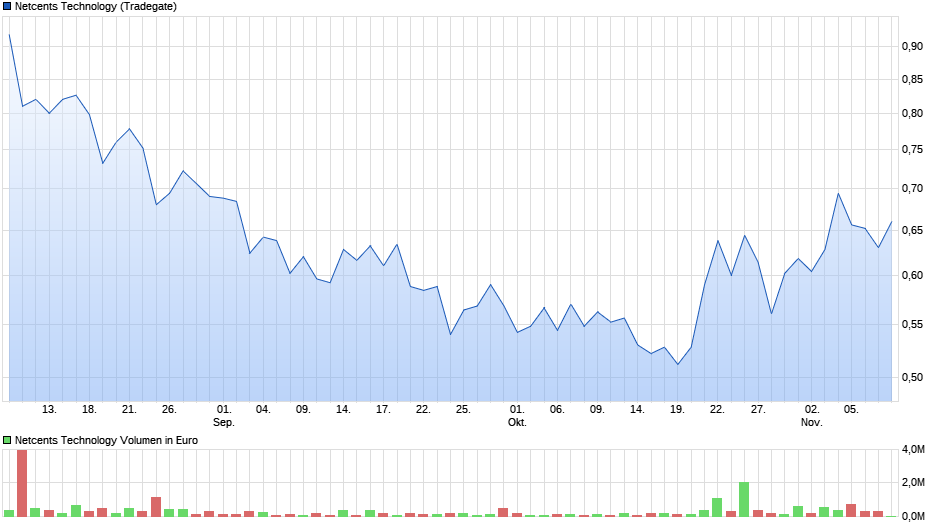Click the 'Sep.' month label

coord(224,422)
